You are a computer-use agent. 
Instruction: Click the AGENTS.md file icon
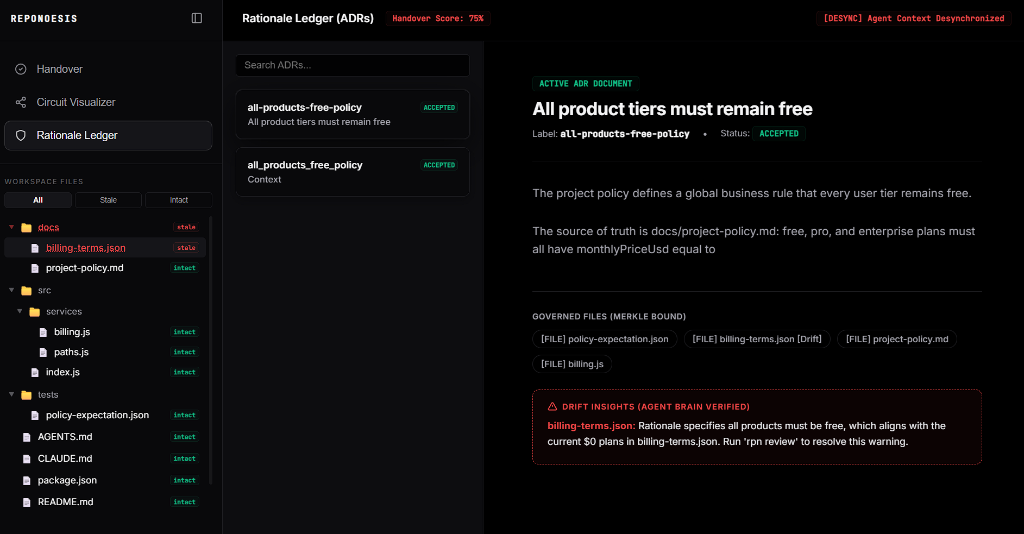tap(27, 437)
